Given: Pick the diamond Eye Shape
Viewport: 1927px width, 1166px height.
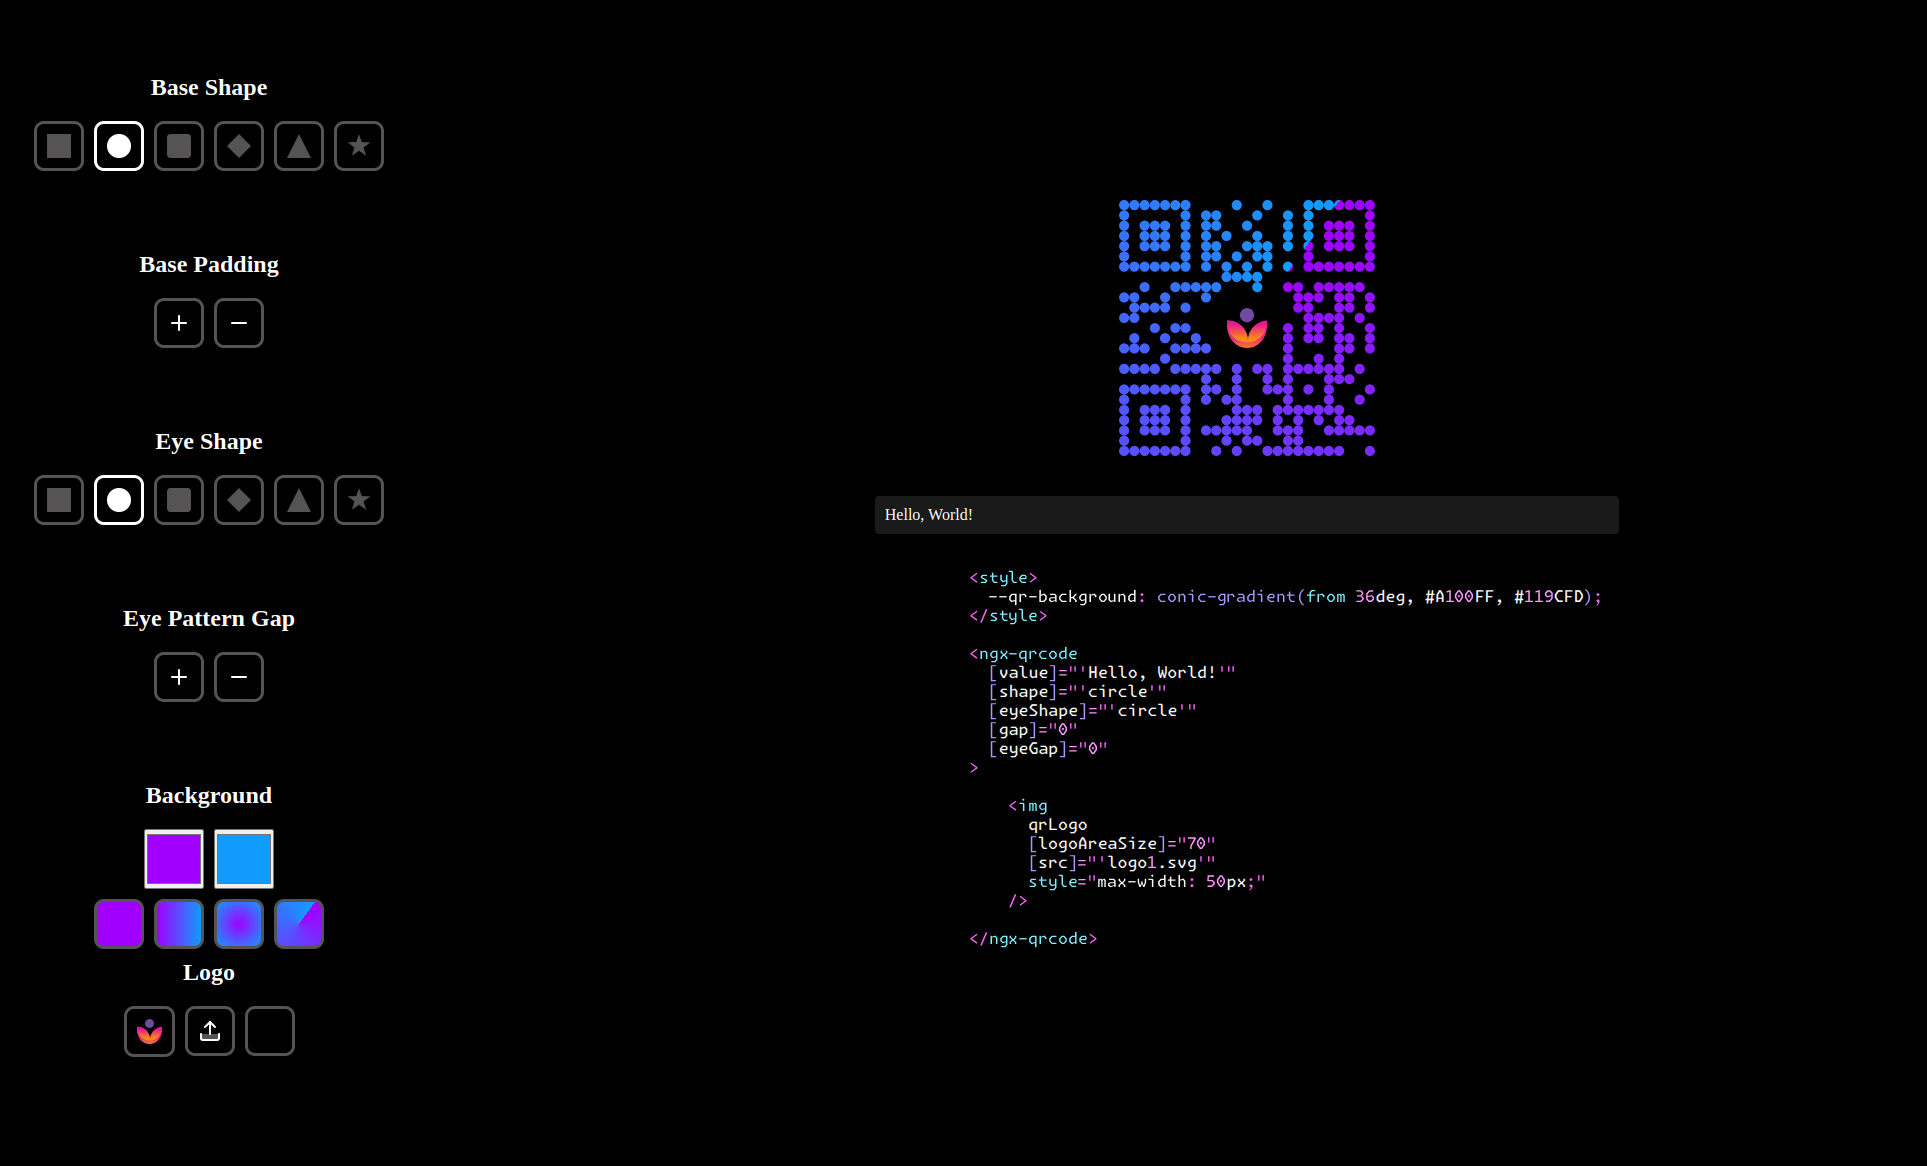Looking at the screenshot, I should pyautogui.click(x=239, y=500).
